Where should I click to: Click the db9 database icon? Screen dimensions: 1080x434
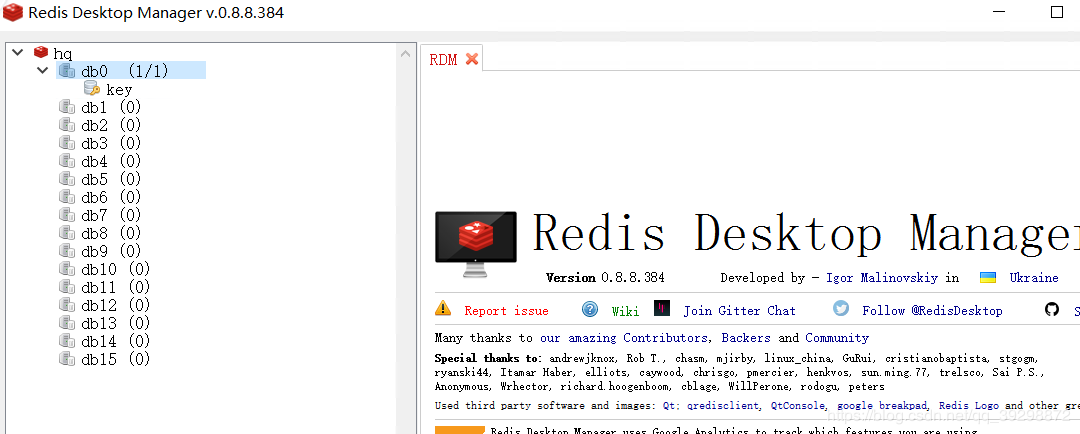67,250
